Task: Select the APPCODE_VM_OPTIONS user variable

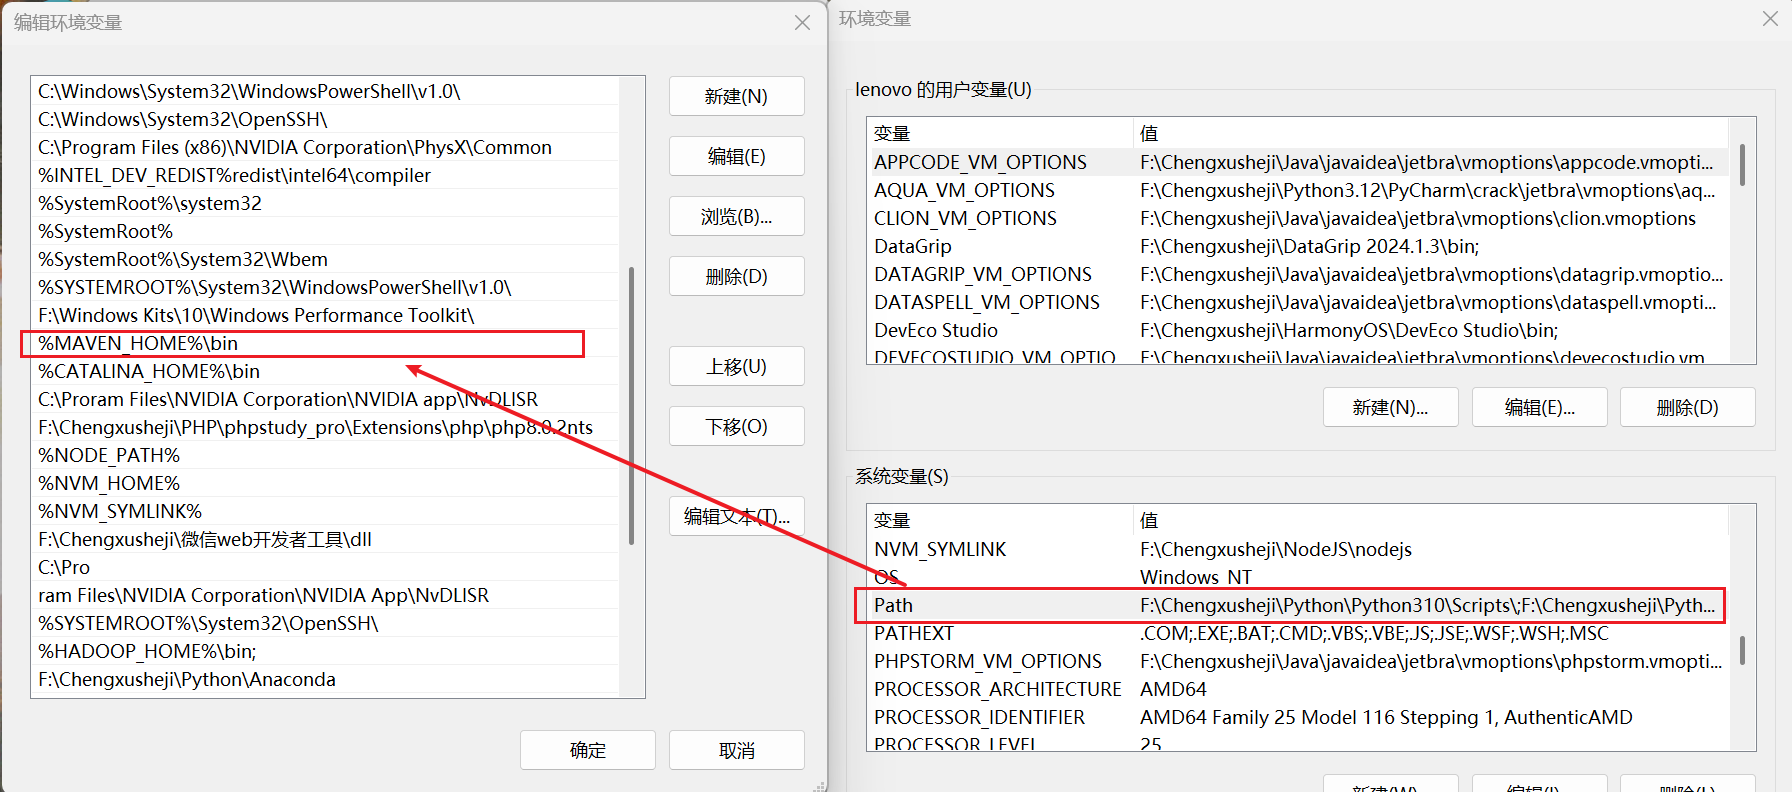Action: (1297, 162)
